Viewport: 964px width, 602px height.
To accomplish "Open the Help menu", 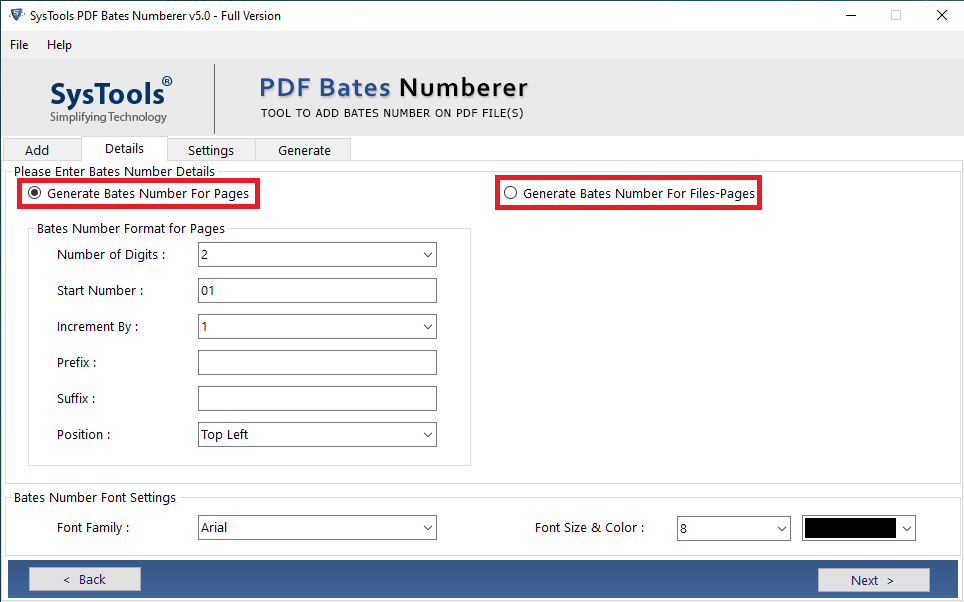I will coord(59,45).
